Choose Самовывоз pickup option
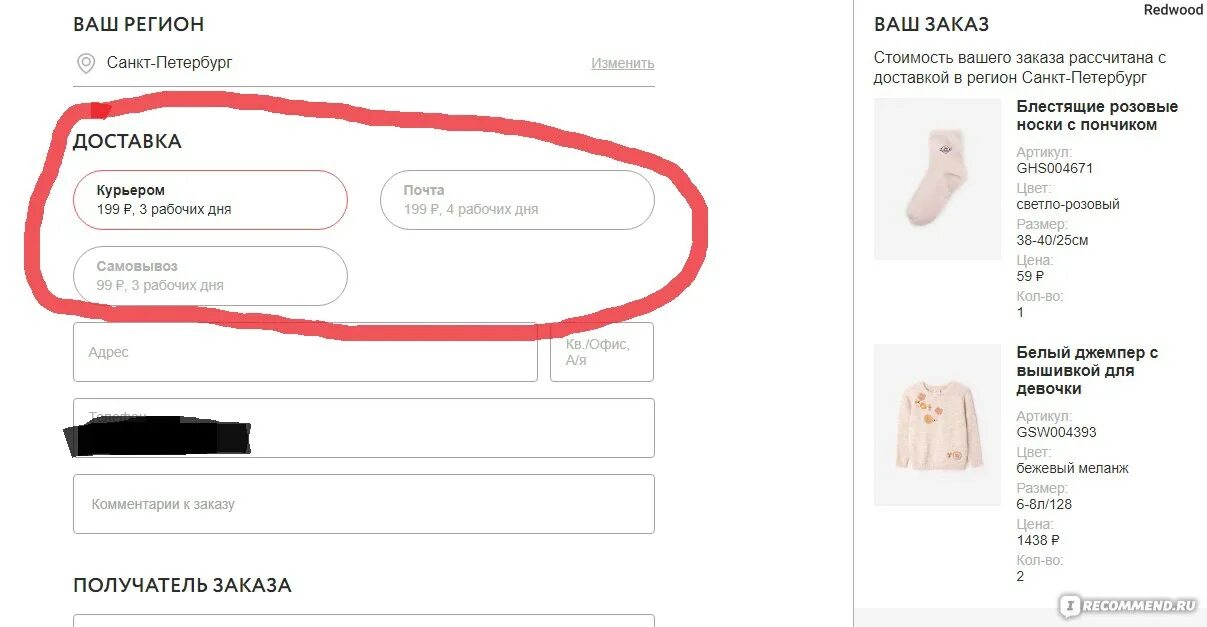 tap(210, 276)
